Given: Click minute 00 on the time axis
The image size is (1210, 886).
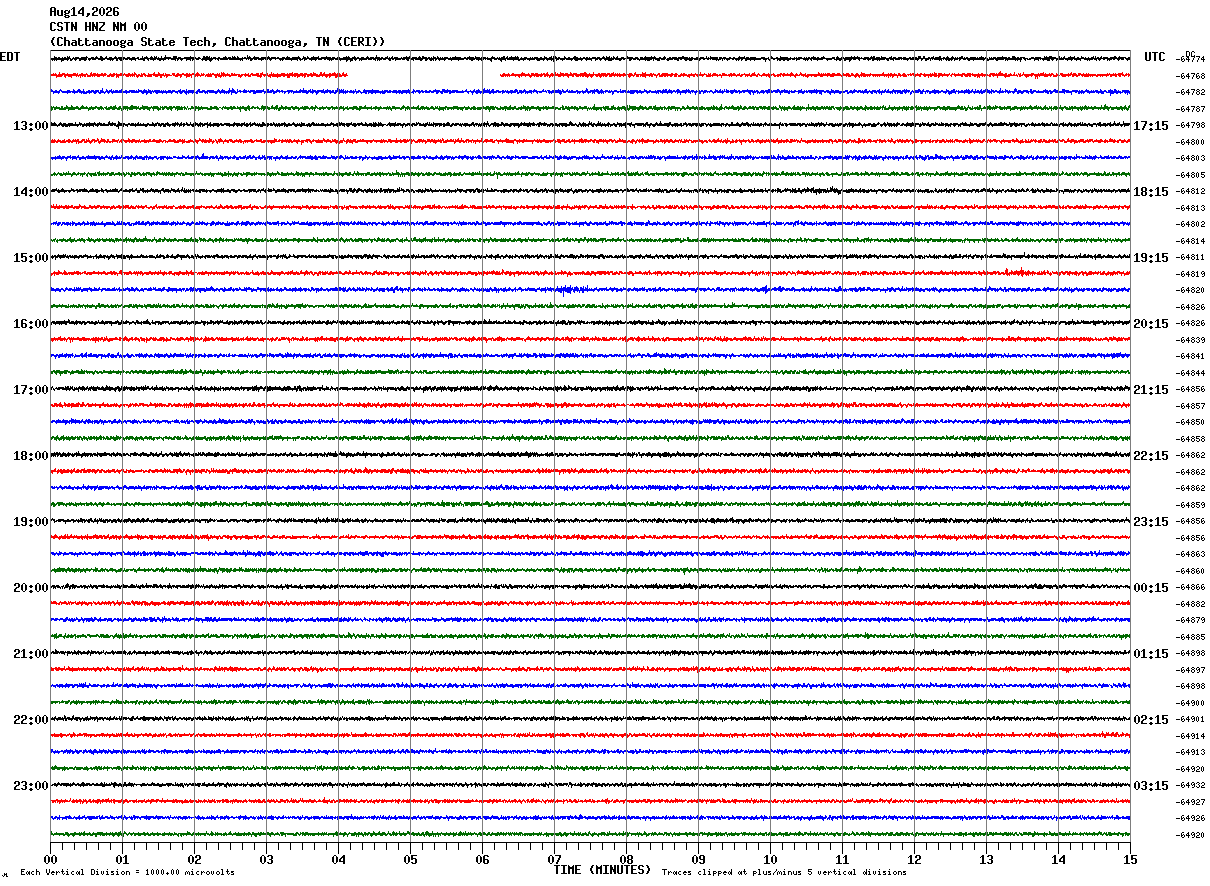Looking at the screenshot, I should [50, 859].
